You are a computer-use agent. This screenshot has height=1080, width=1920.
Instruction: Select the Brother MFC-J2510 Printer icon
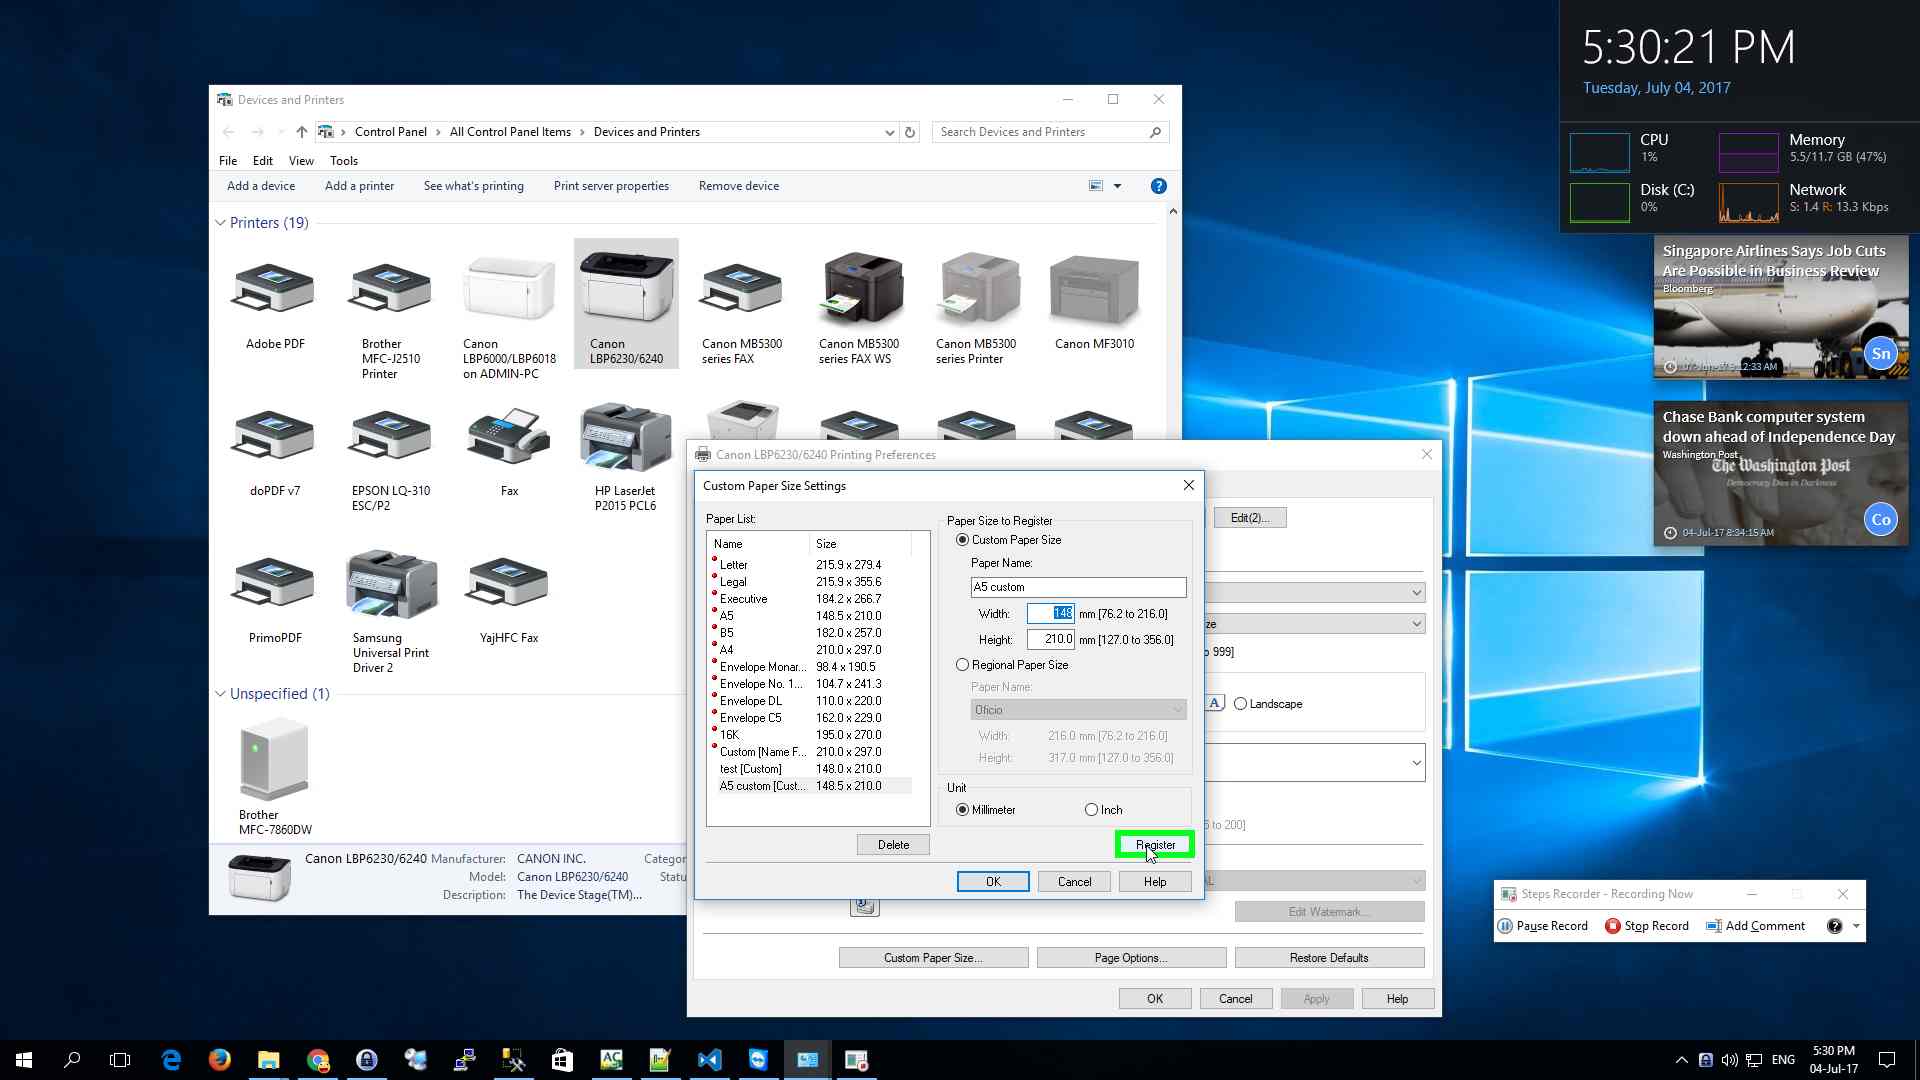[x=390, y=288]
